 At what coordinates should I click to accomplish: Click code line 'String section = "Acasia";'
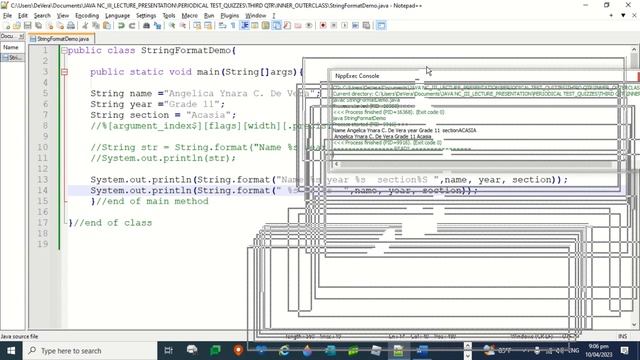163,115
